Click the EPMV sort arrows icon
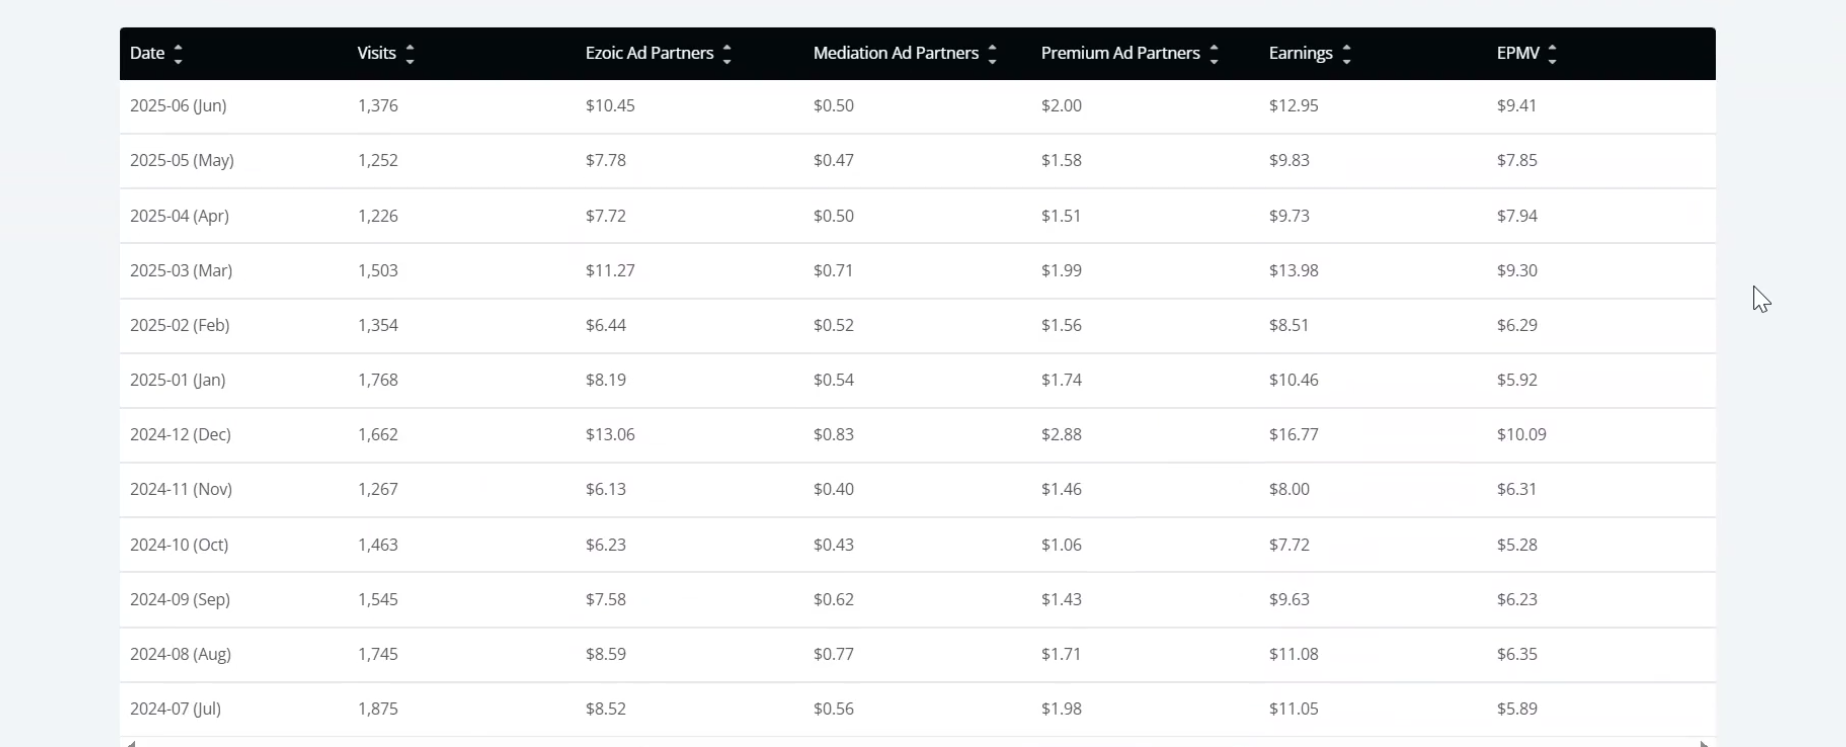Viewport: 1846px width, 747px height. [x=1552, y=54]
